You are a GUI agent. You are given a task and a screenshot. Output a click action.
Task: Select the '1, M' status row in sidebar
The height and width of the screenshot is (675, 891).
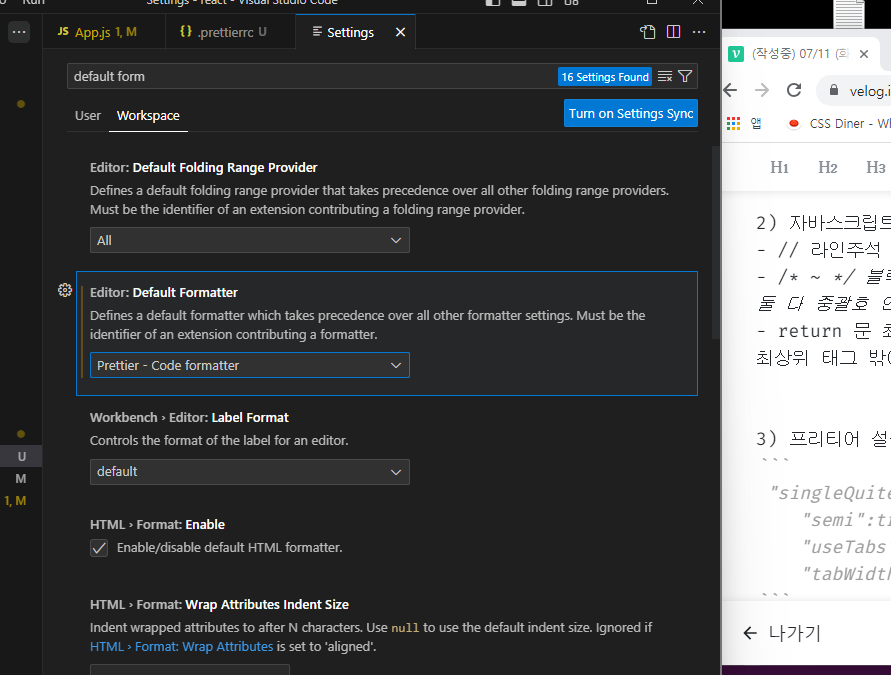15,501
